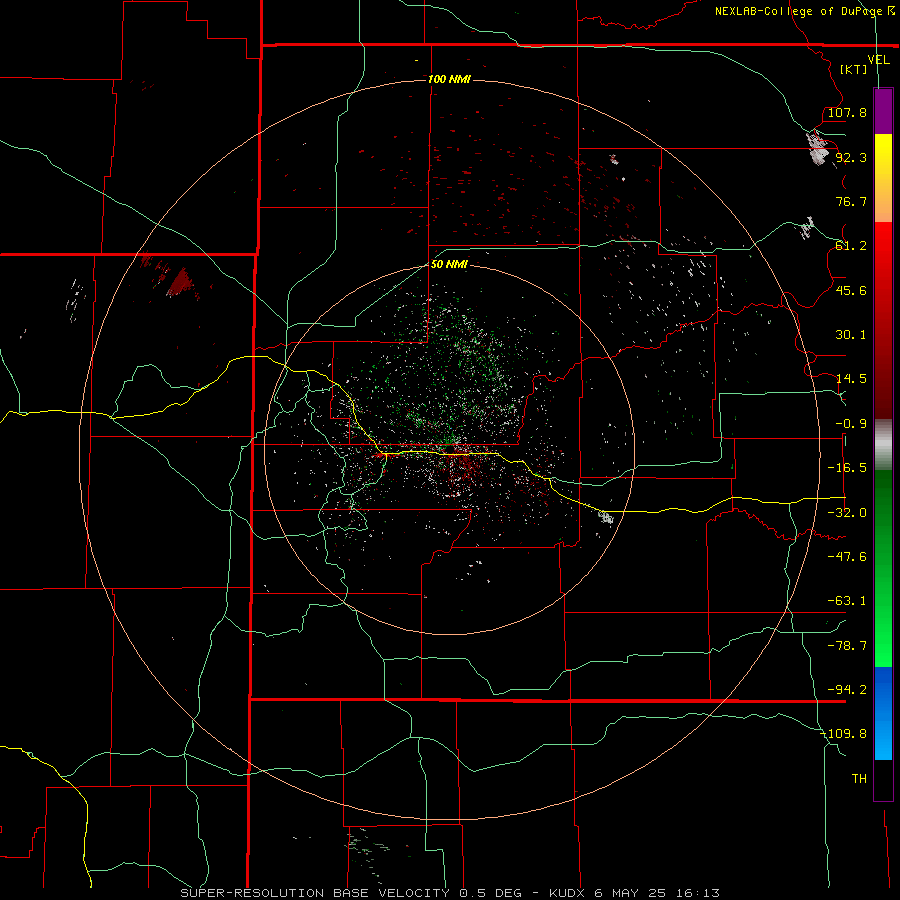Click the 14.5 velocity scale value
This screenshot has width=900, height=900.
[851, 379]
